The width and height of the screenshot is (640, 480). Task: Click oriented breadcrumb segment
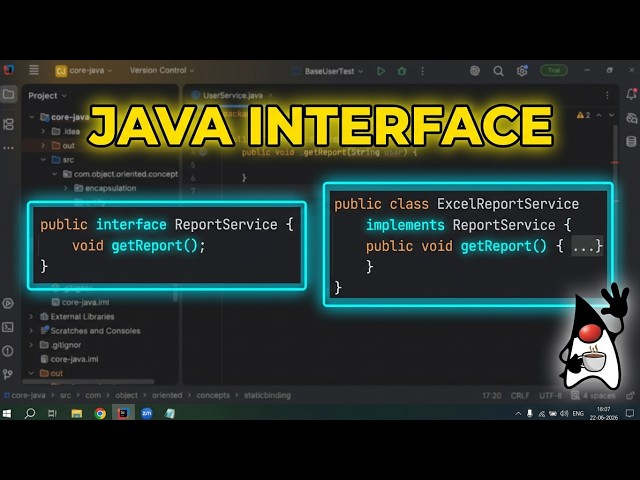coord(167,395)
